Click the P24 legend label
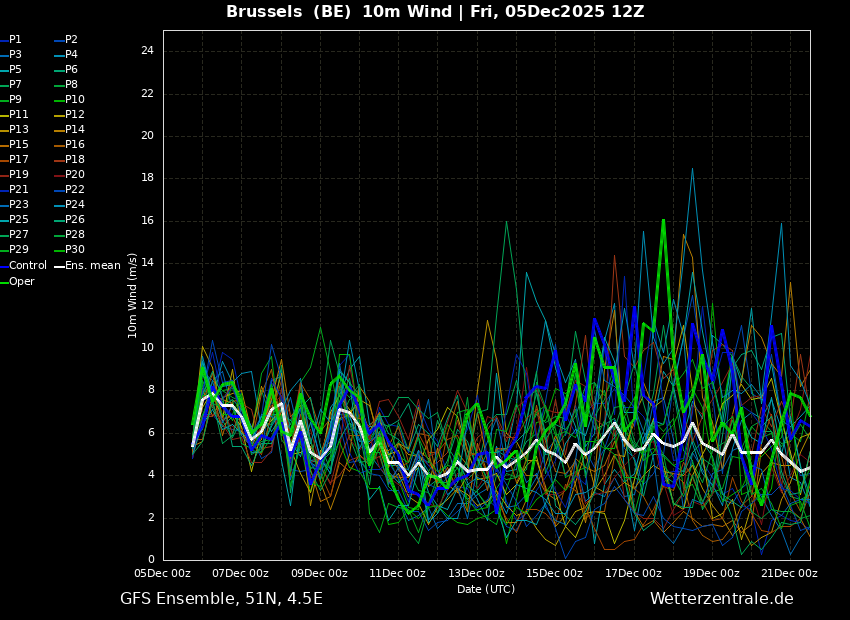The image size is (850, 620). tap(75, 205)
